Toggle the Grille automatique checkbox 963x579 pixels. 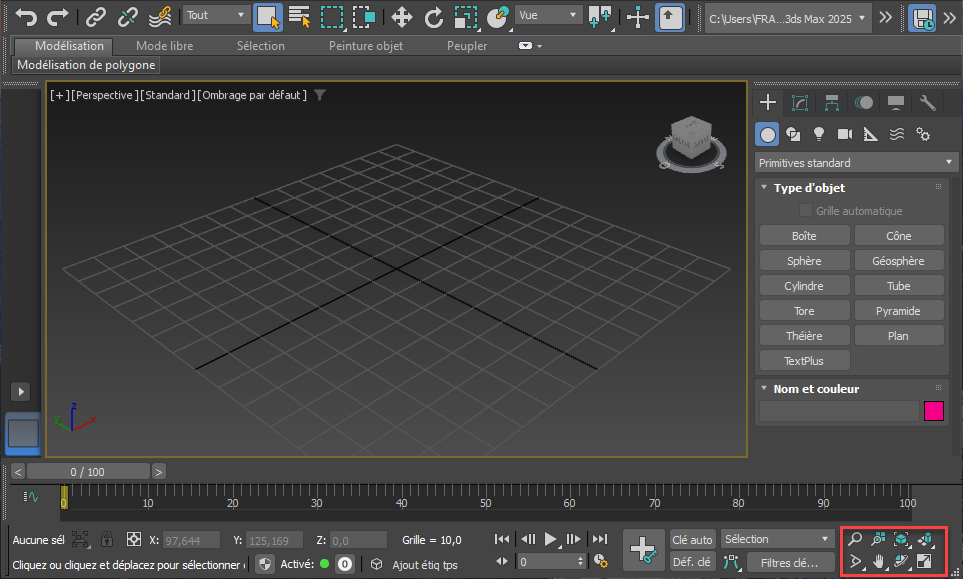(x=806, y=211)
